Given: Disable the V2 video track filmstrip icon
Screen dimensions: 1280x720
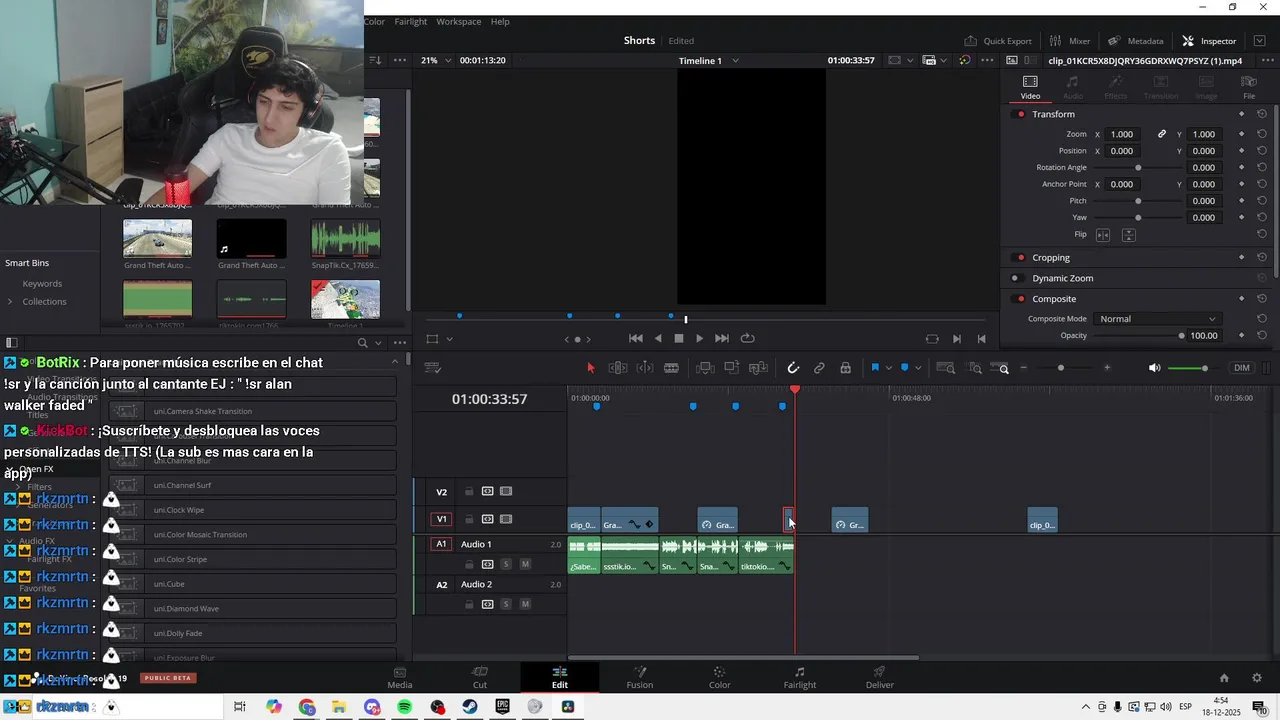Looking at the screenshot, I should point(506,492).
